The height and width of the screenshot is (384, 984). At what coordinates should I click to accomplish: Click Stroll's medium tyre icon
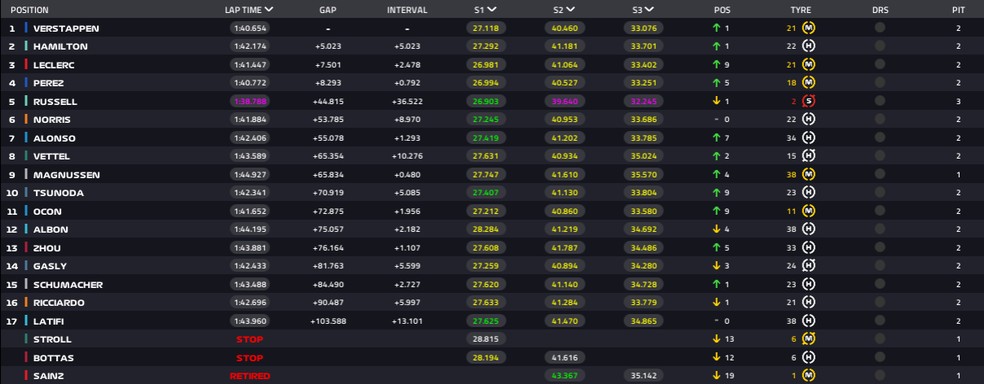(x=809, y=339)
